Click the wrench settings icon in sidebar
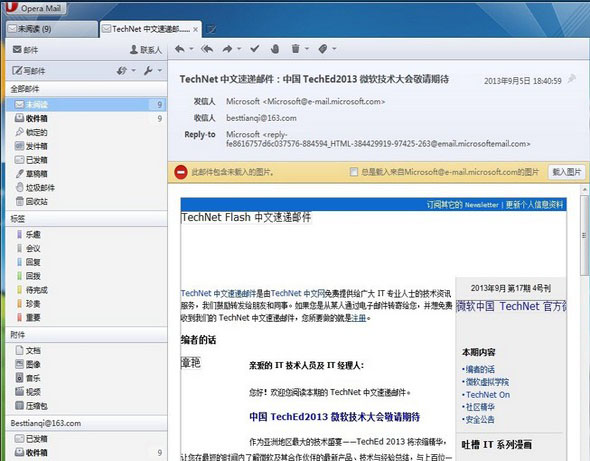Viewport: 590px width, 461px height. (x=148, y=70)
